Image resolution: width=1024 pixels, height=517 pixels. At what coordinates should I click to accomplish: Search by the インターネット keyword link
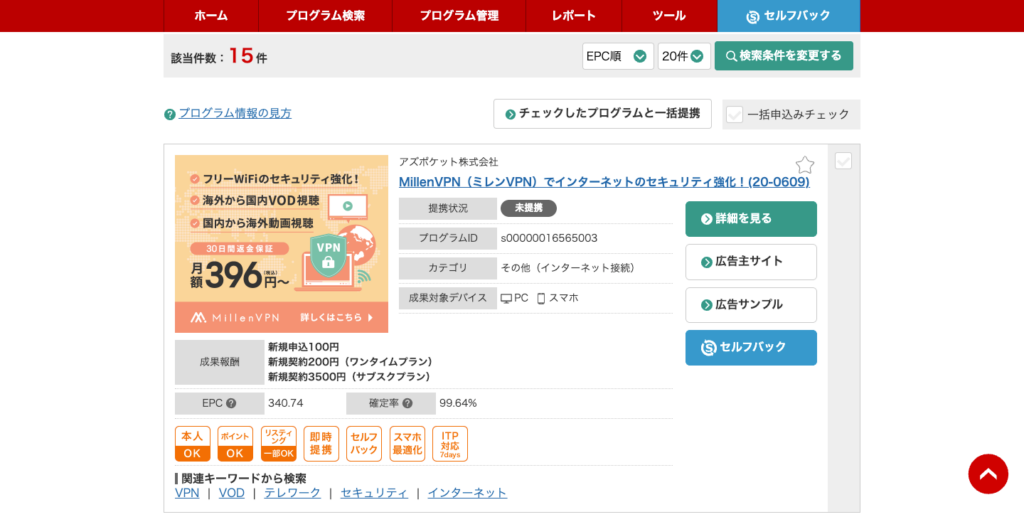(x=467, y=493)
